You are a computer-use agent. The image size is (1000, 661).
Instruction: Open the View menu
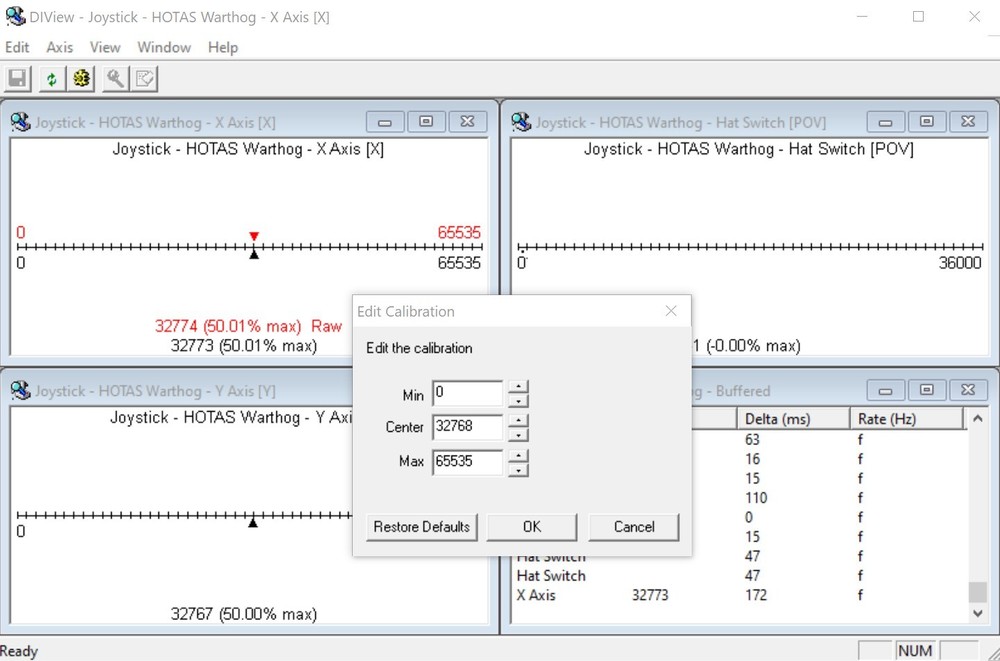(x=105, y=47)
